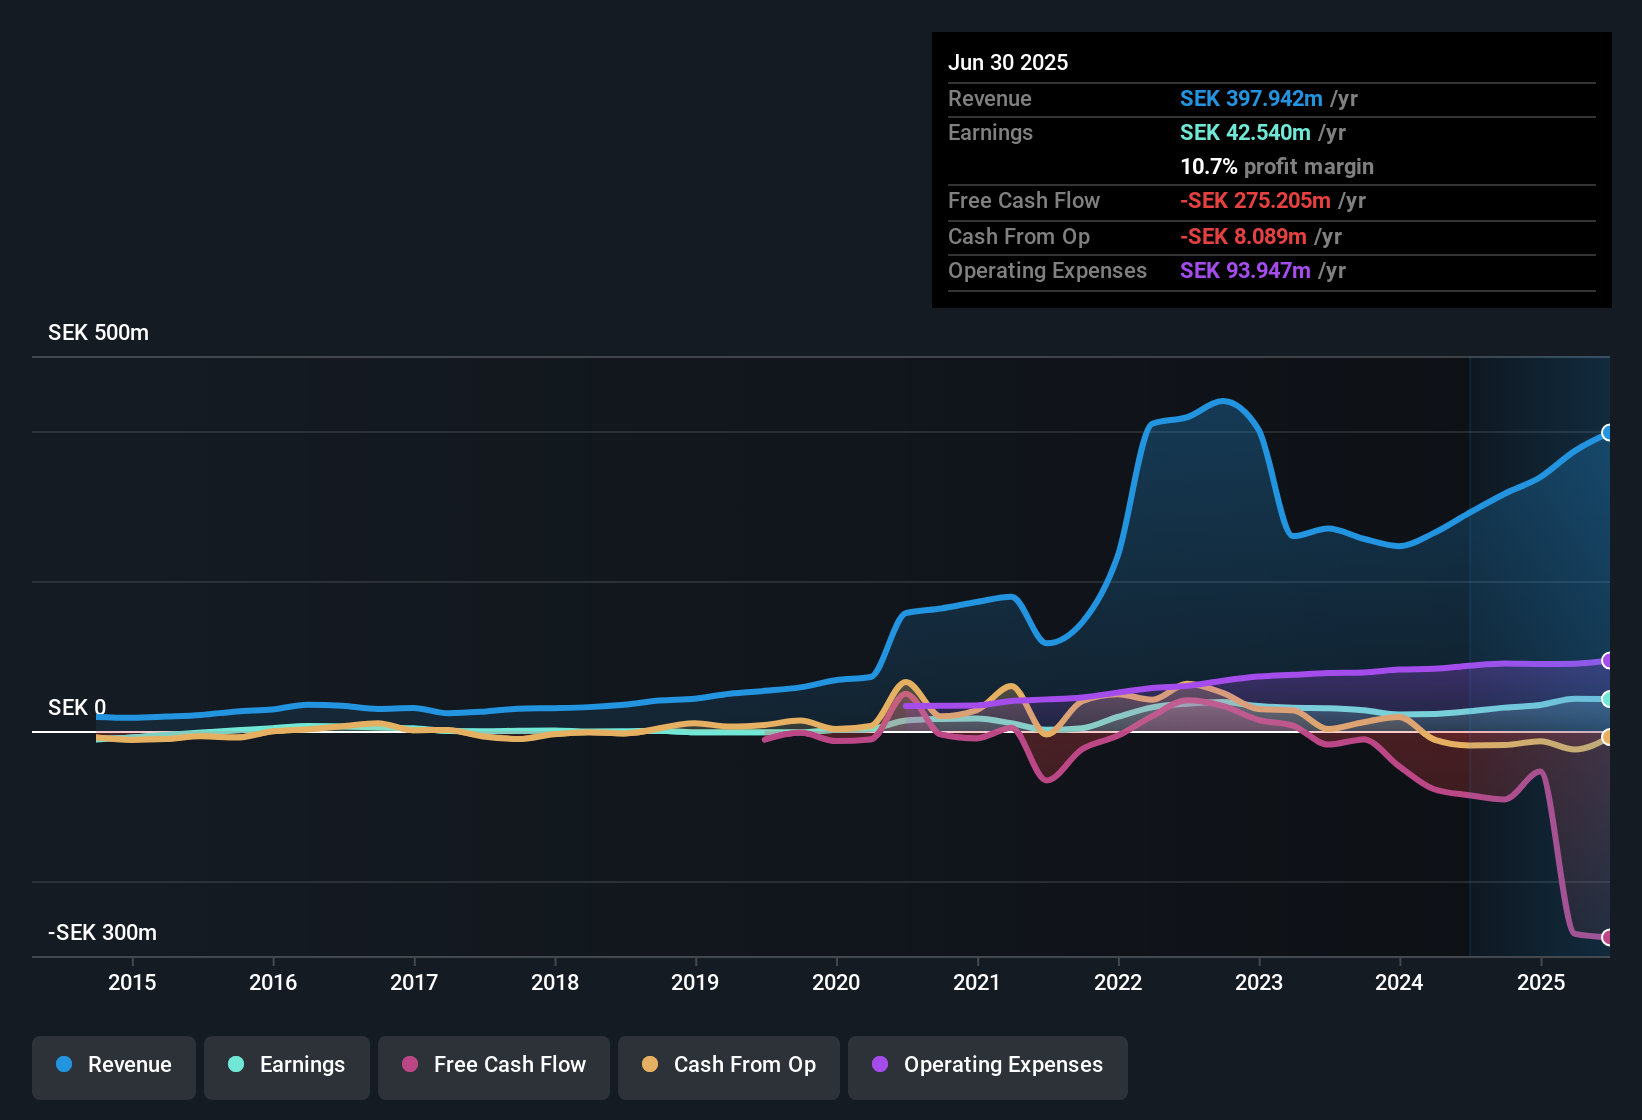This screenshot has height=1120, width=1642.
Task: Click the Free Cash Flow label in tooltip
Action: point(1024,201)
